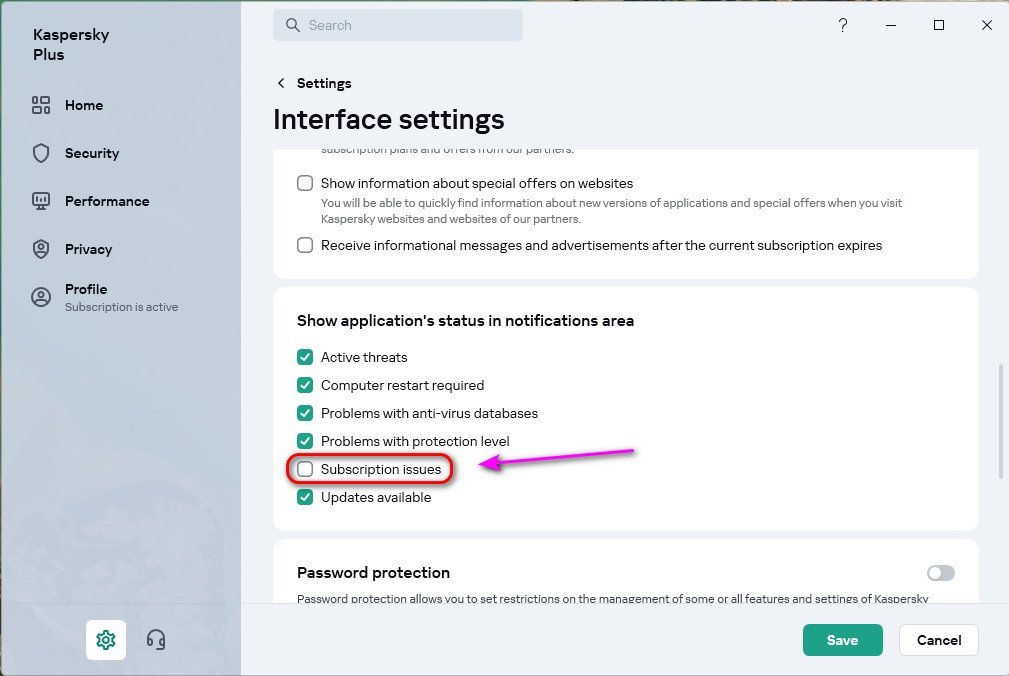The image size is (1009, 676).
Task: Open the Profile user icon
Action: [41, 297]
